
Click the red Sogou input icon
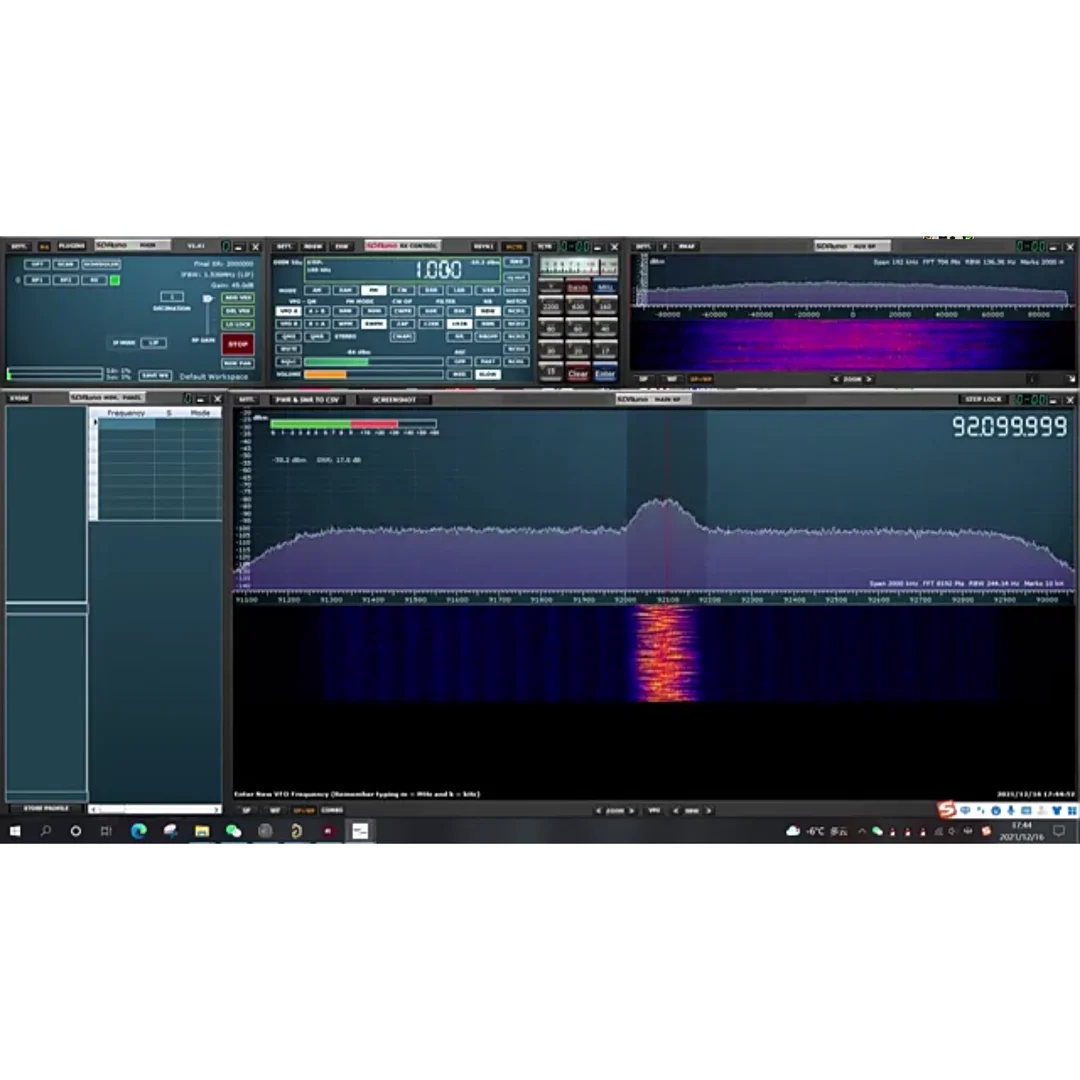coord(947,809)
